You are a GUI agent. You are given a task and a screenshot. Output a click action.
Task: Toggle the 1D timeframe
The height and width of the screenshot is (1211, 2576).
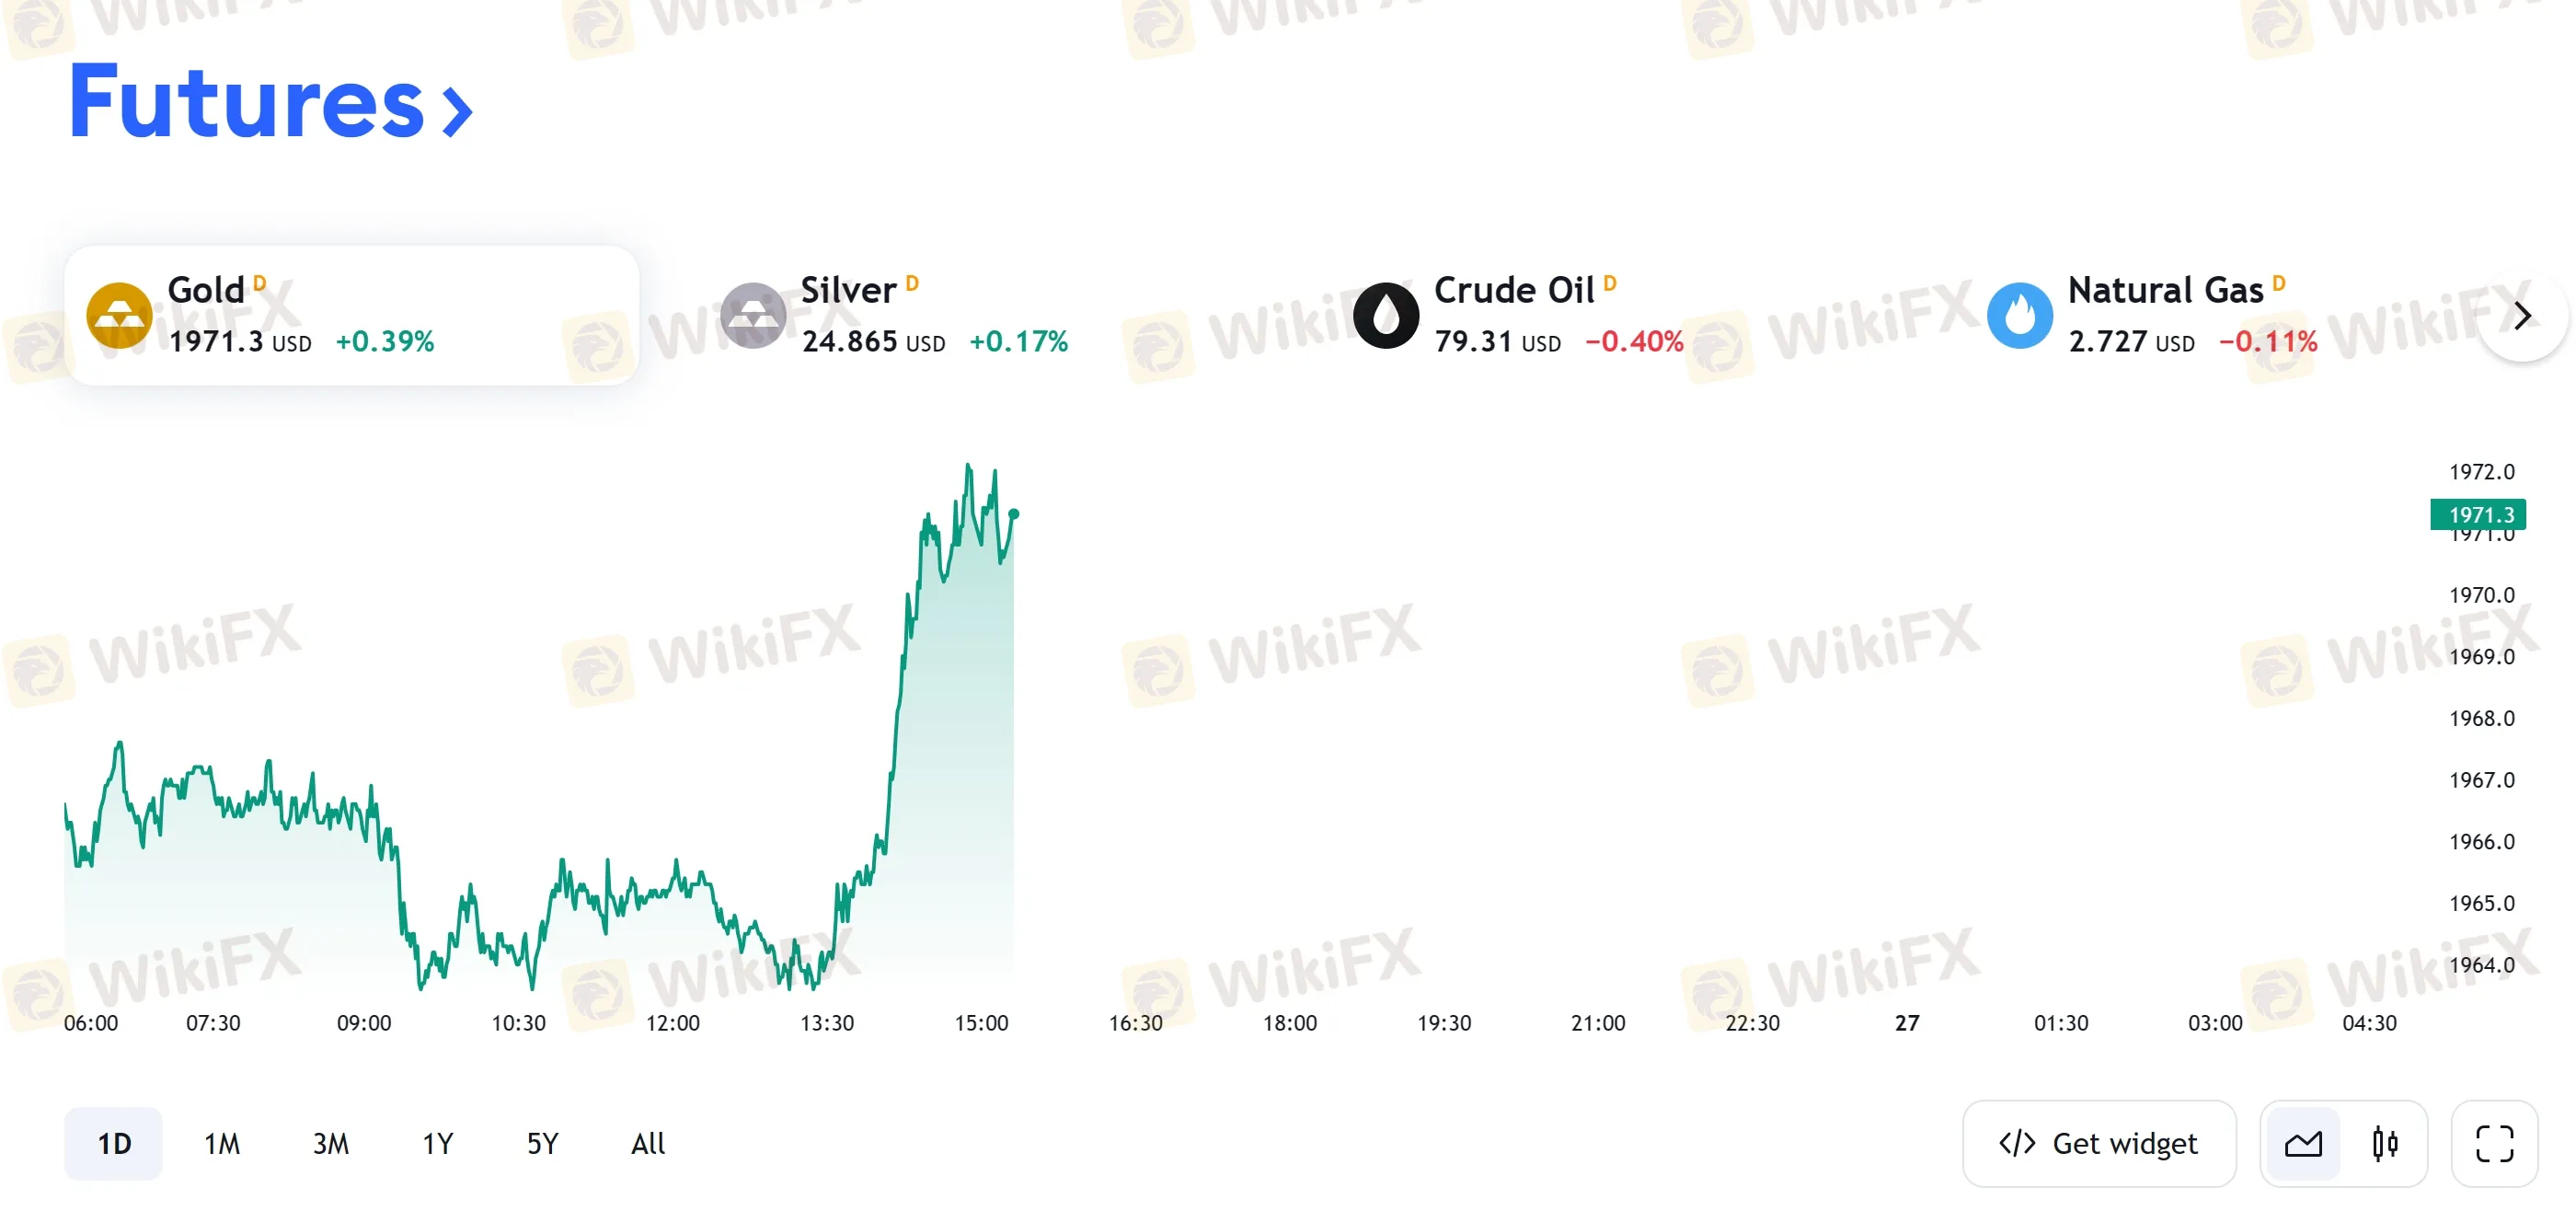pos(113,1143)
